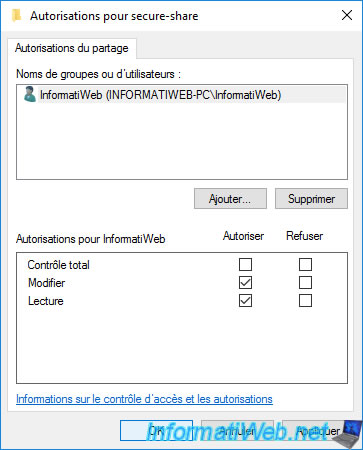Click the Supprimer button
The image size is (363, 450).
pyautogui.click(x=311, y=199)
